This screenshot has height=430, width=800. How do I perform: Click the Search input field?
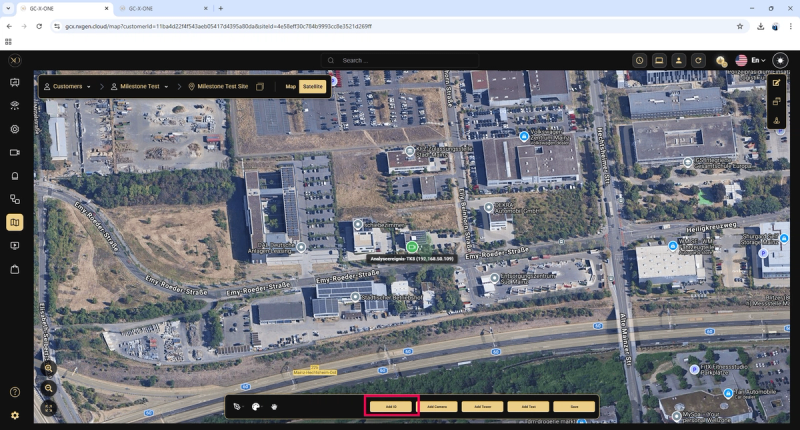click(400, 60)
